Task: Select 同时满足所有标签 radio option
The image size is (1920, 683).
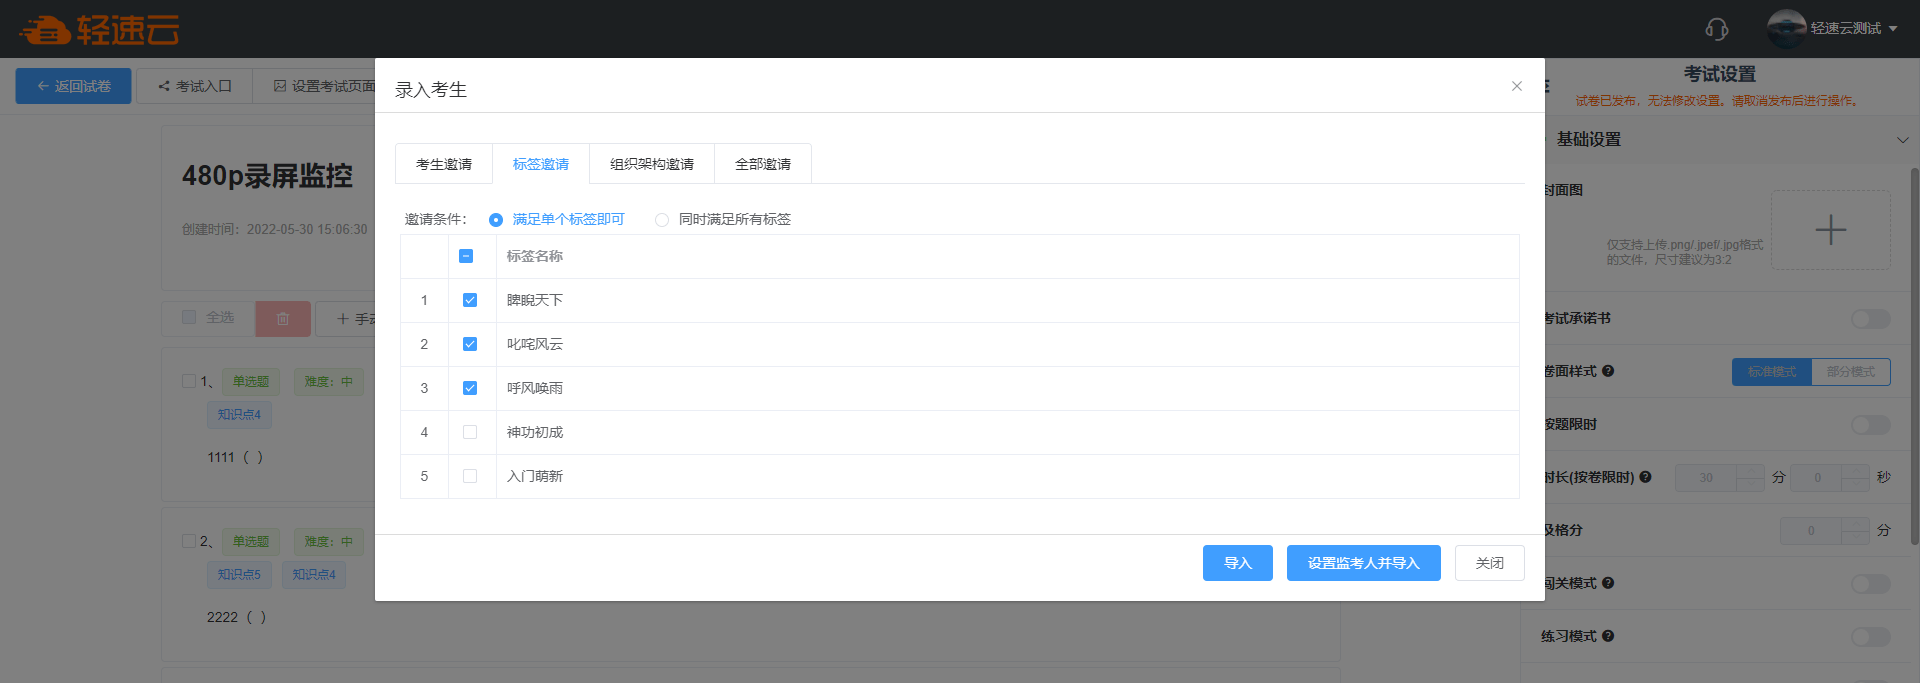Action: tap(662, 220)
